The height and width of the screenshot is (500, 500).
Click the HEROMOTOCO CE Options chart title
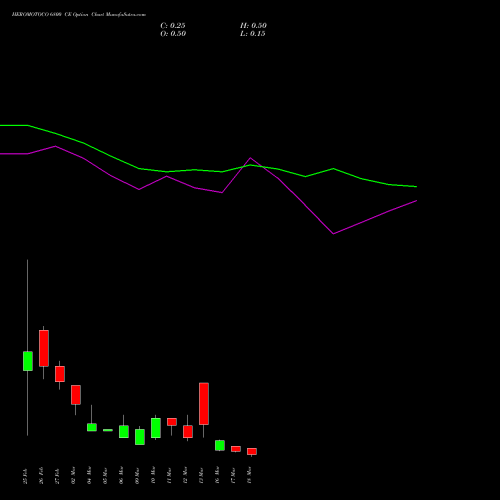79,15
